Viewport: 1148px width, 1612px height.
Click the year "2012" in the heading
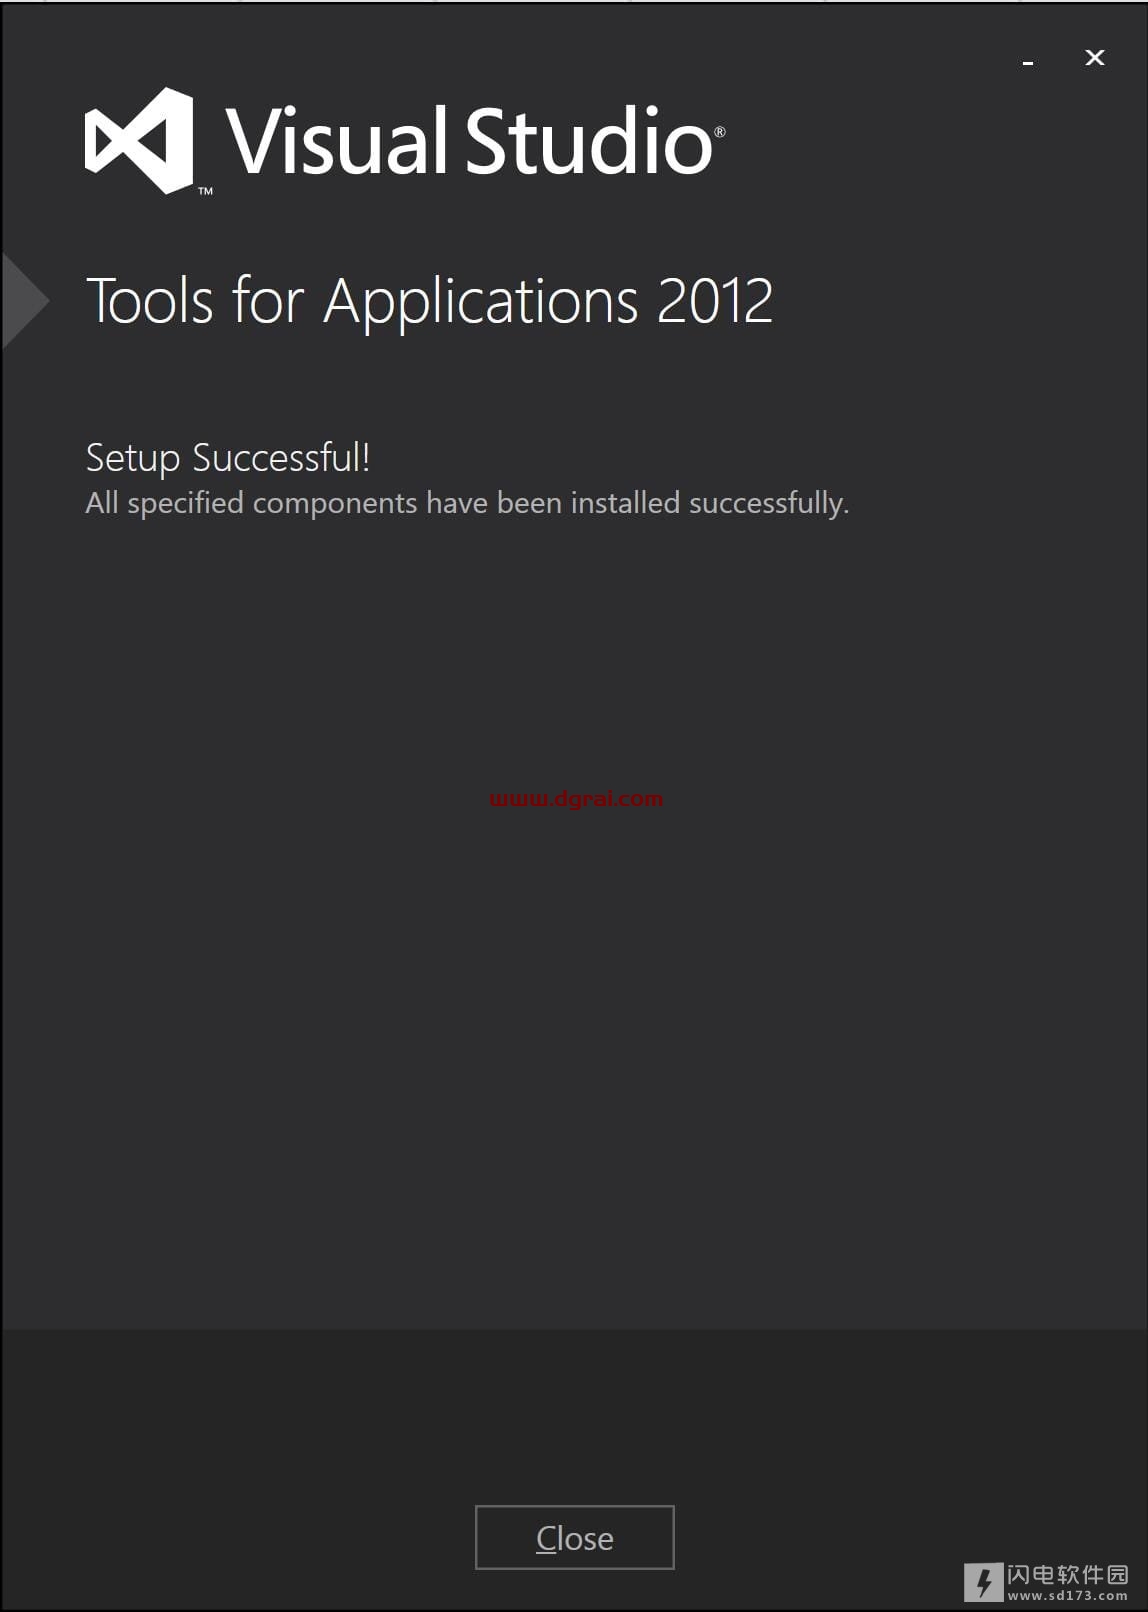click(715, 301)
